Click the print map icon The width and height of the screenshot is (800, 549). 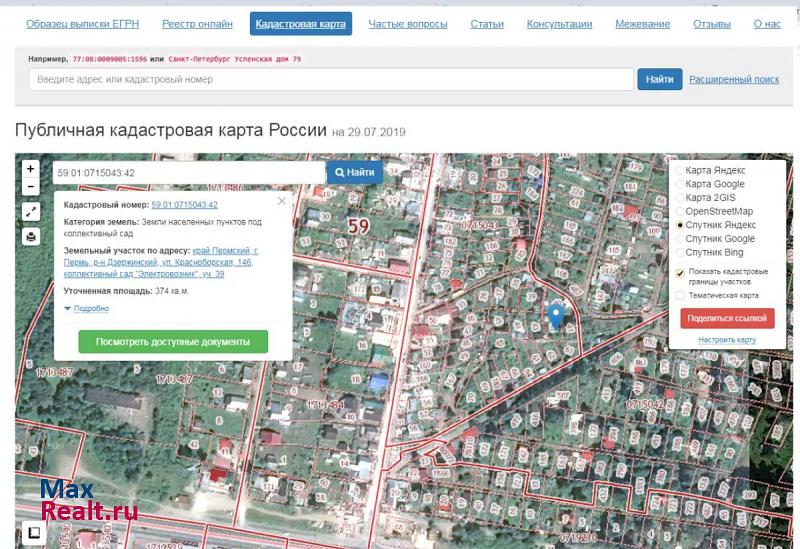coord(31,237)
